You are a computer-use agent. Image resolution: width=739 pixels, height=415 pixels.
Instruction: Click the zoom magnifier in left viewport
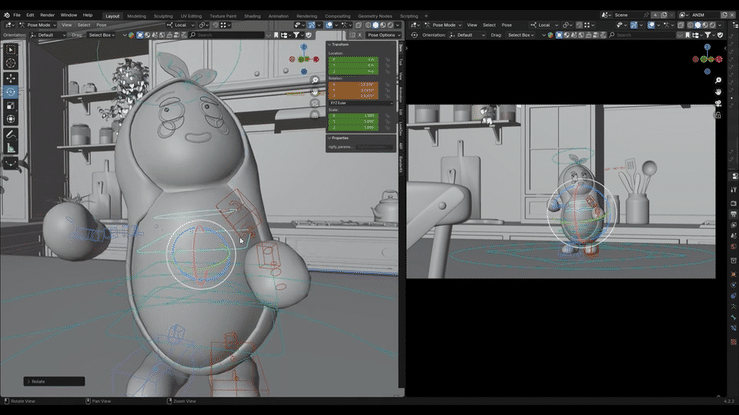click(315, 81)
